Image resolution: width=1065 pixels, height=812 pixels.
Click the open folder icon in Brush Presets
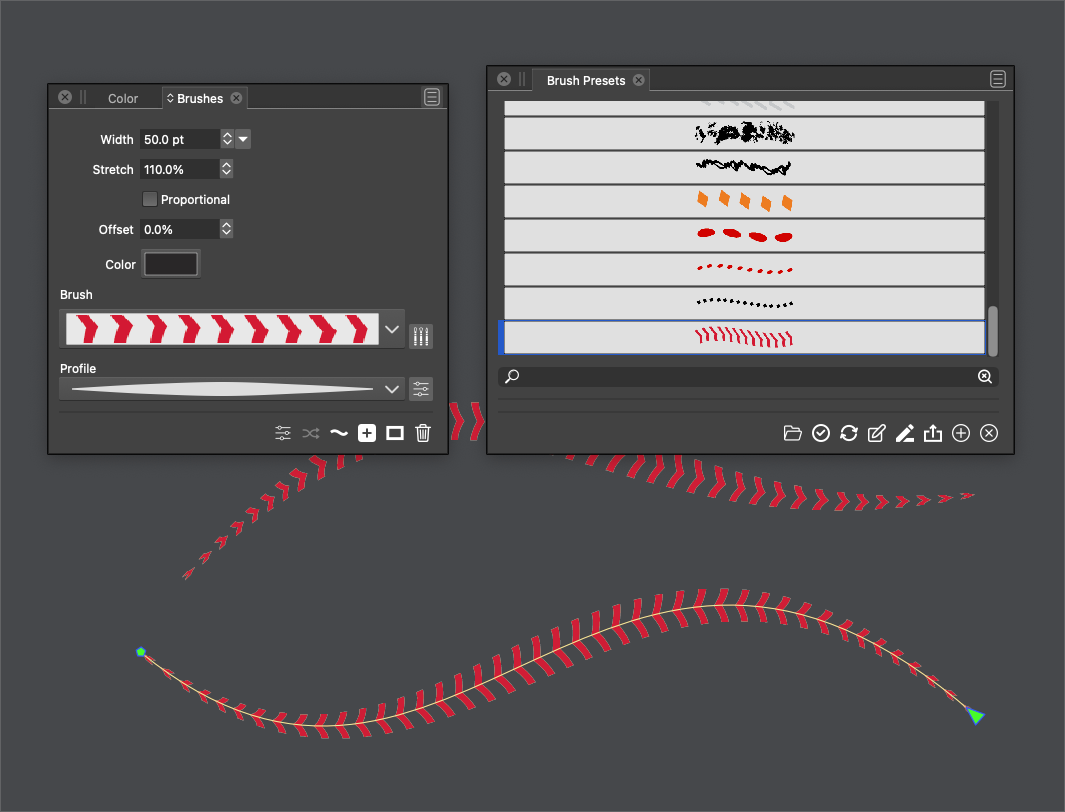pyautogui.click(x=793, y=433)
